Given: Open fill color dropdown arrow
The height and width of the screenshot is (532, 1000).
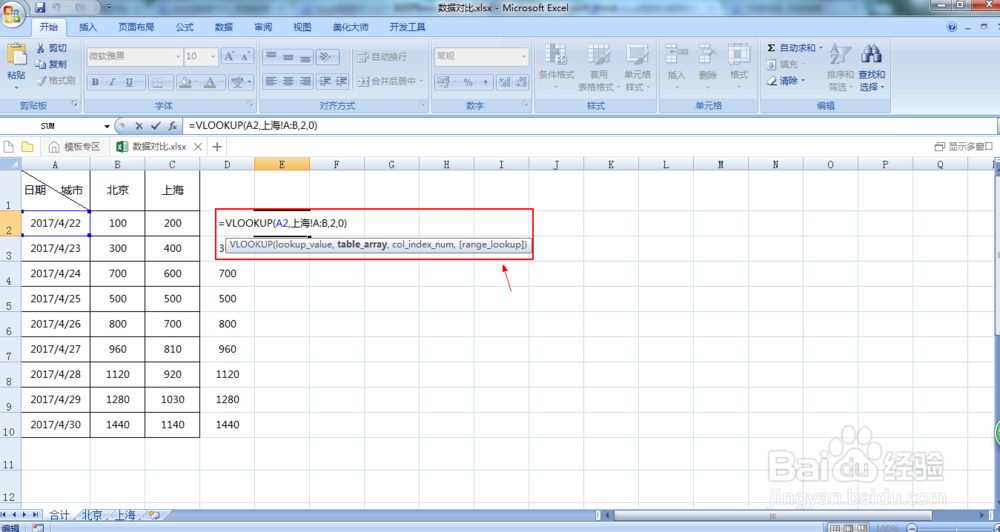Looking at the screenshot, I should point(196,82).
